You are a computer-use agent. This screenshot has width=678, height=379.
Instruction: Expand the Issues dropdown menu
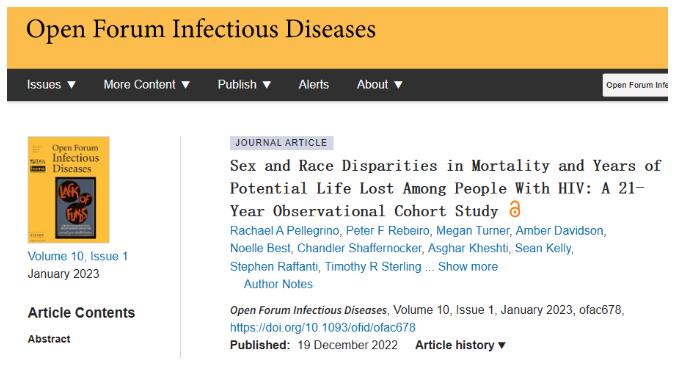coord(51,85)
